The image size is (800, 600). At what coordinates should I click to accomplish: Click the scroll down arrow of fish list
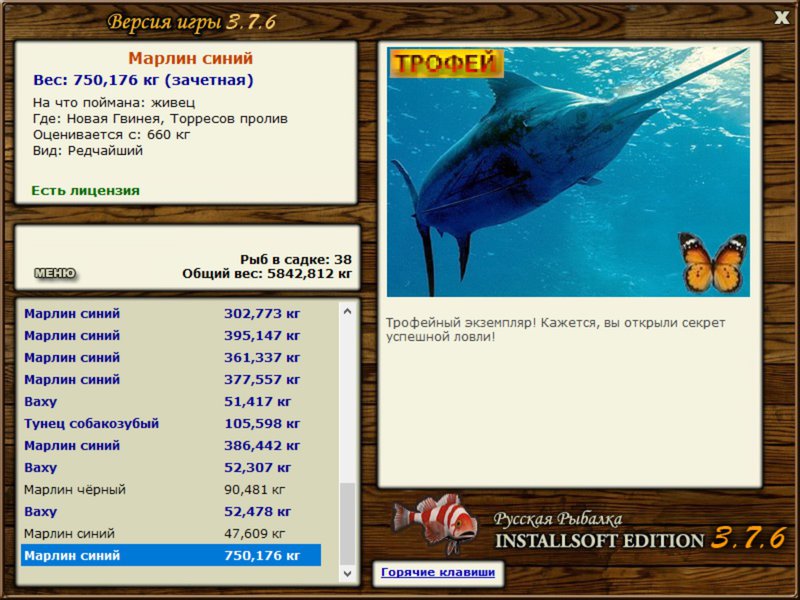pos(347,573)
